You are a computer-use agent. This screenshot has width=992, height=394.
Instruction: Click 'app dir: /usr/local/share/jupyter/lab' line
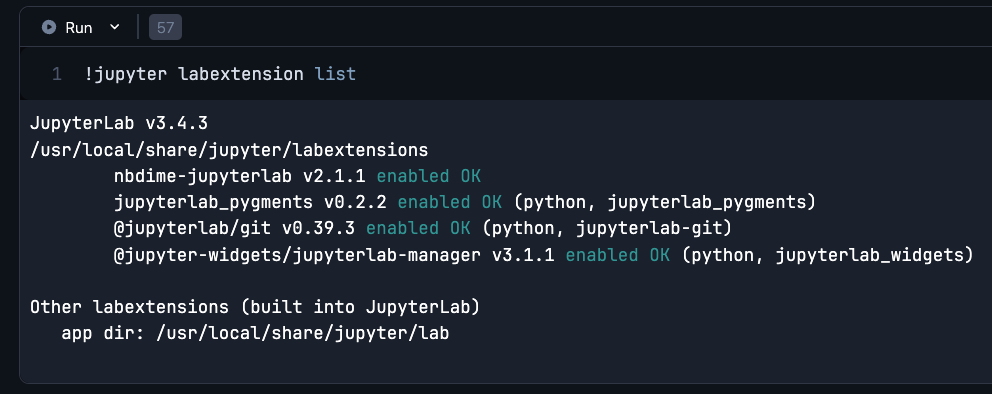(x=255, y=333)
